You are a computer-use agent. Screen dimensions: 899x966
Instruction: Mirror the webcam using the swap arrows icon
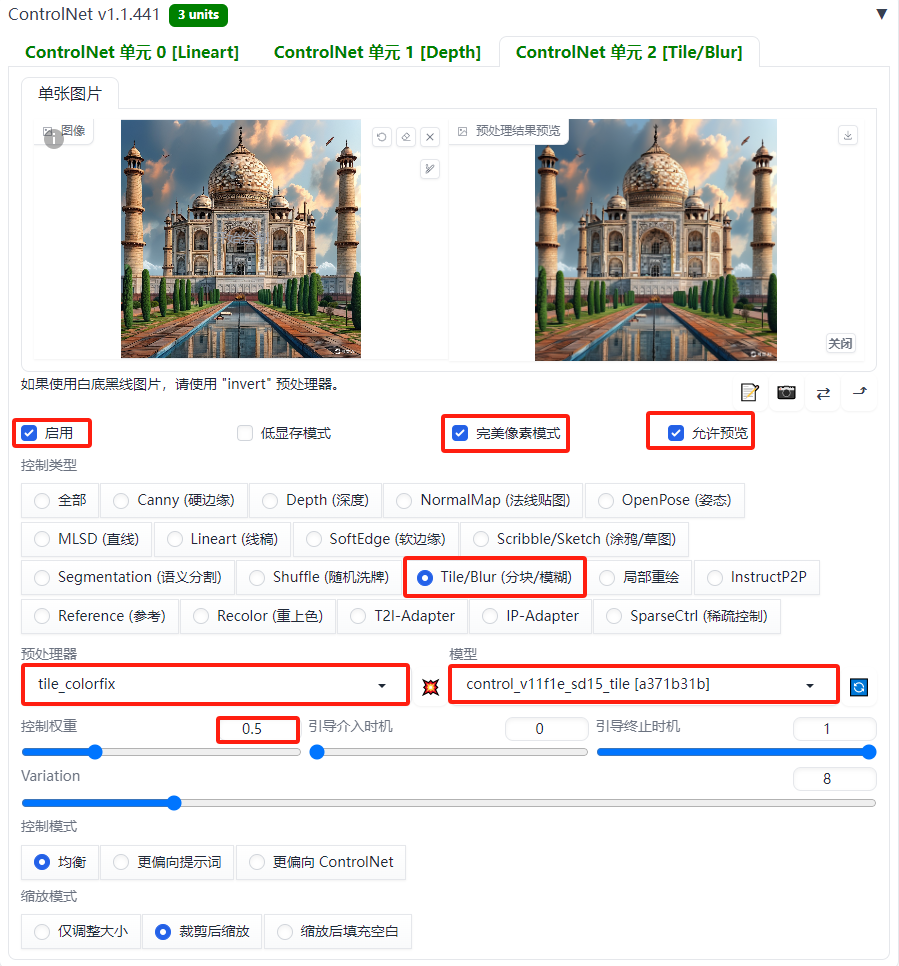click(822, 393)
